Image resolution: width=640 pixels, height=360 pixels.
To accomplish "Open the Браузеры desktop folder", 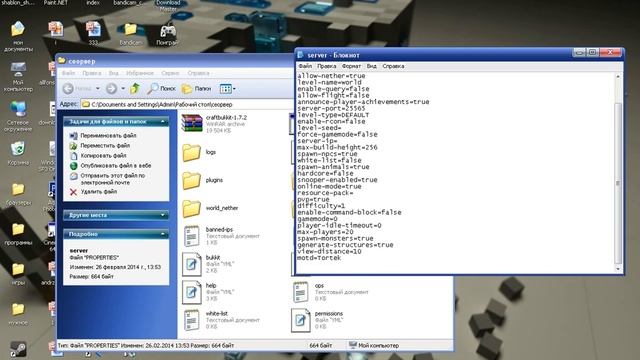I will (x=18, y=194).
